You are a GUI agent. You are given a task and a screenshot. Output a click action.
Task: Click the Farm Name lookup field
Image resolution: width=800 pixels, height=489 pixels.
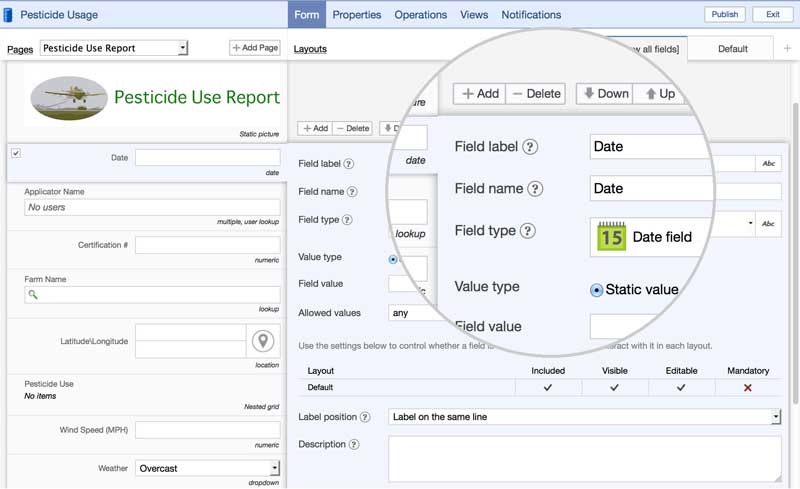pyautogui.click(x=152, y=295)
